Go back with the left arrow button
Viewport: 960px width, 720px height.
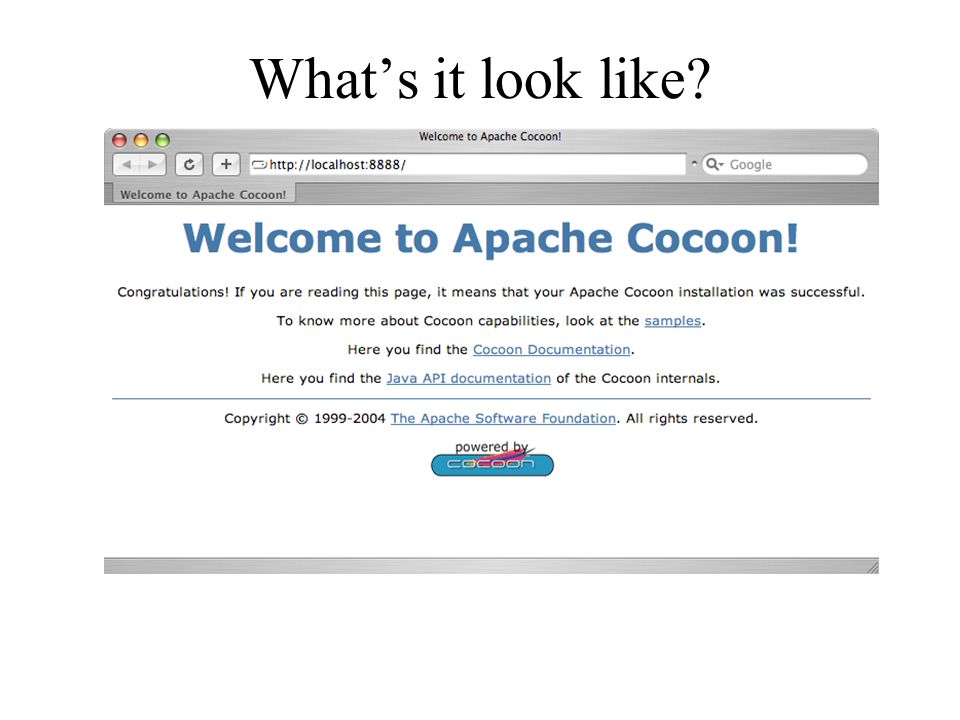[x=127, y=165]
